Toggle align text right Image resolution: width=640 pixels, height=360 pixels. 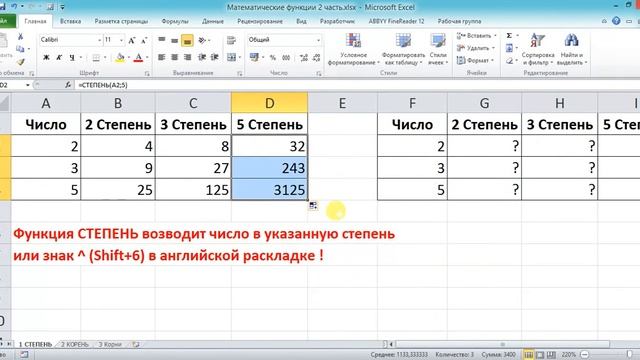pyautogui.click(x=187, y=57)
